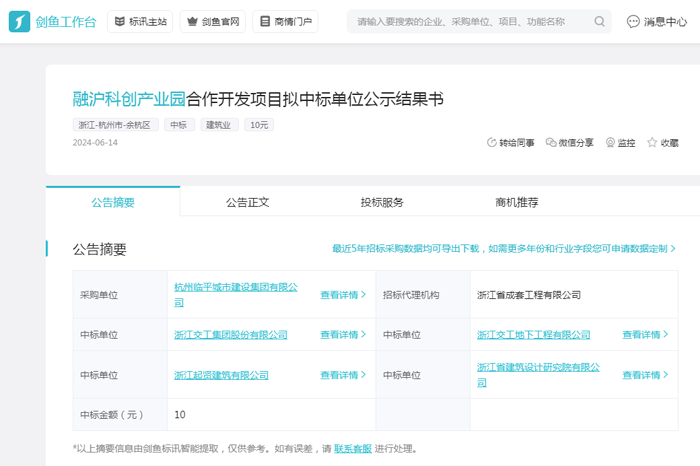Select the 10元 tag
This screenshot has width=700, height=466.
[259, 125]
